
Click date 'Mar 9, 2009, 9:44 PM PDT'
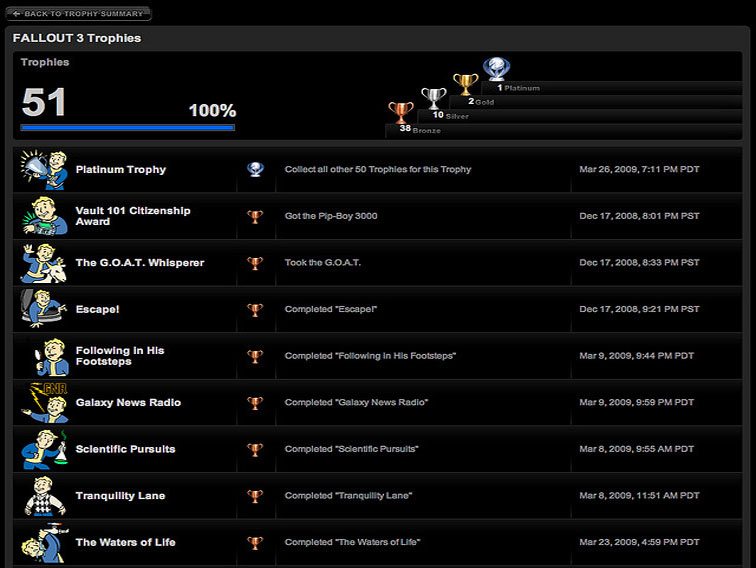pyautogui.click(x=636, y=356)
